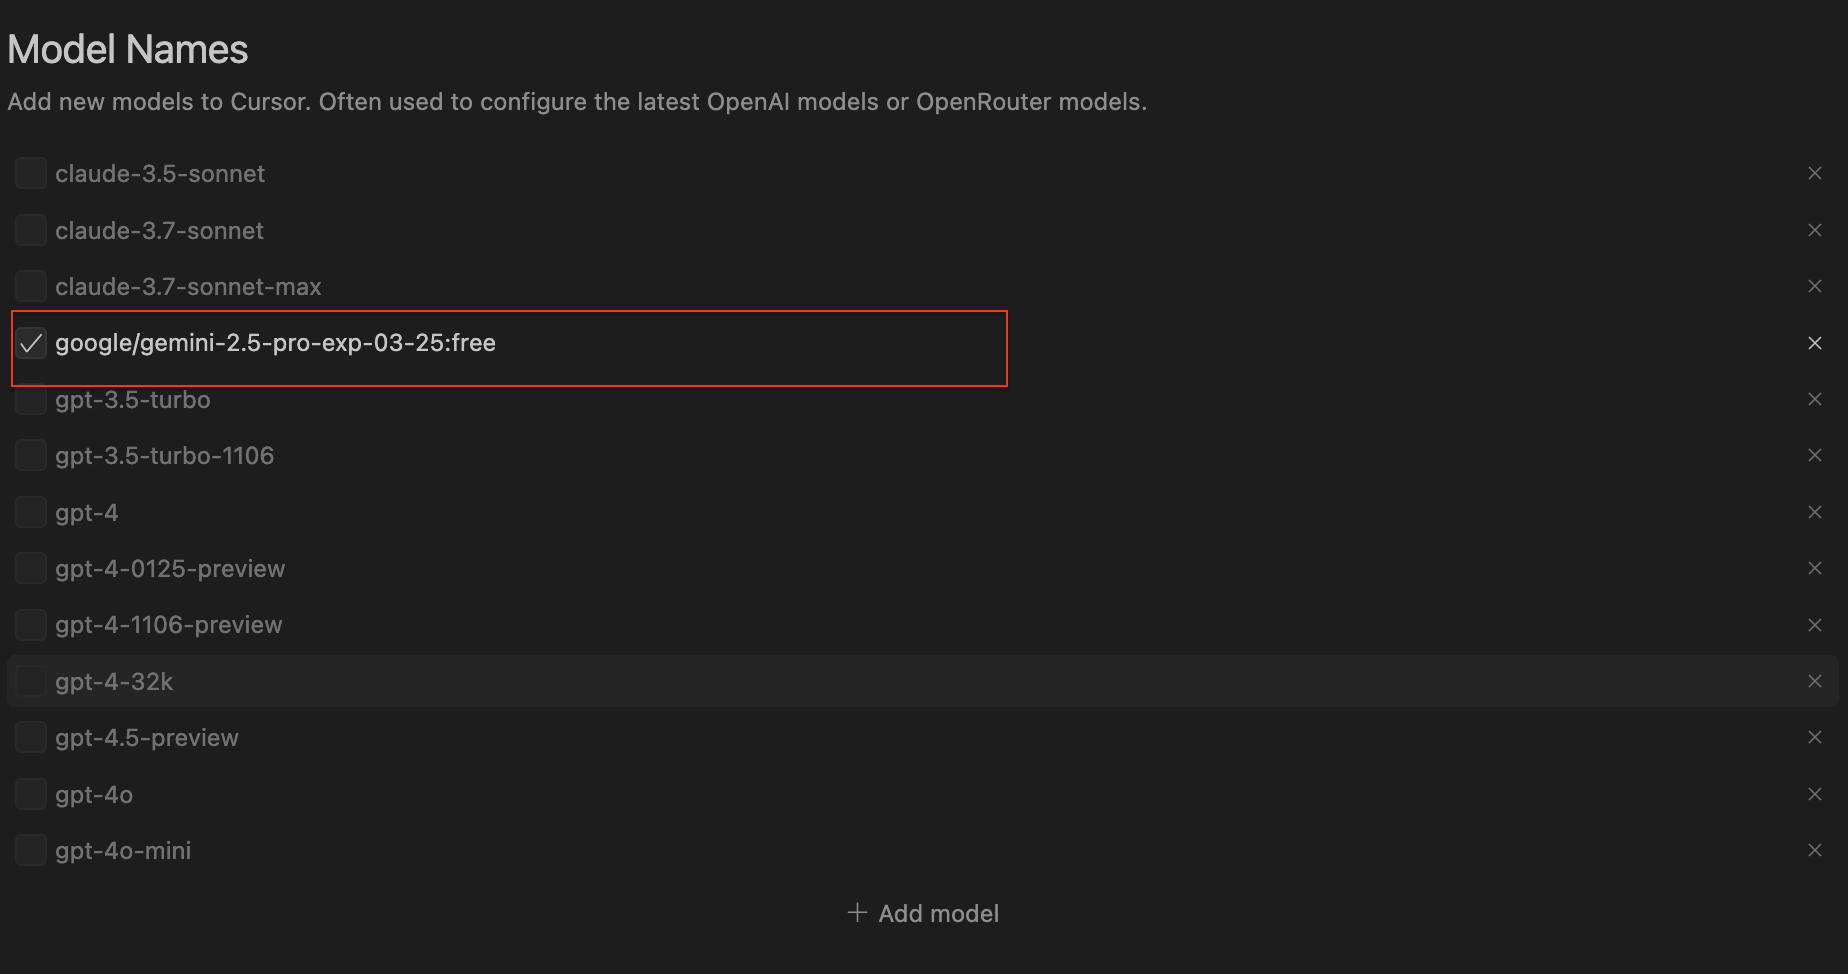Click the gpt-4-32k label
Screen dimensions: 1848x974
pyautogui.click(x=114, y=682)
